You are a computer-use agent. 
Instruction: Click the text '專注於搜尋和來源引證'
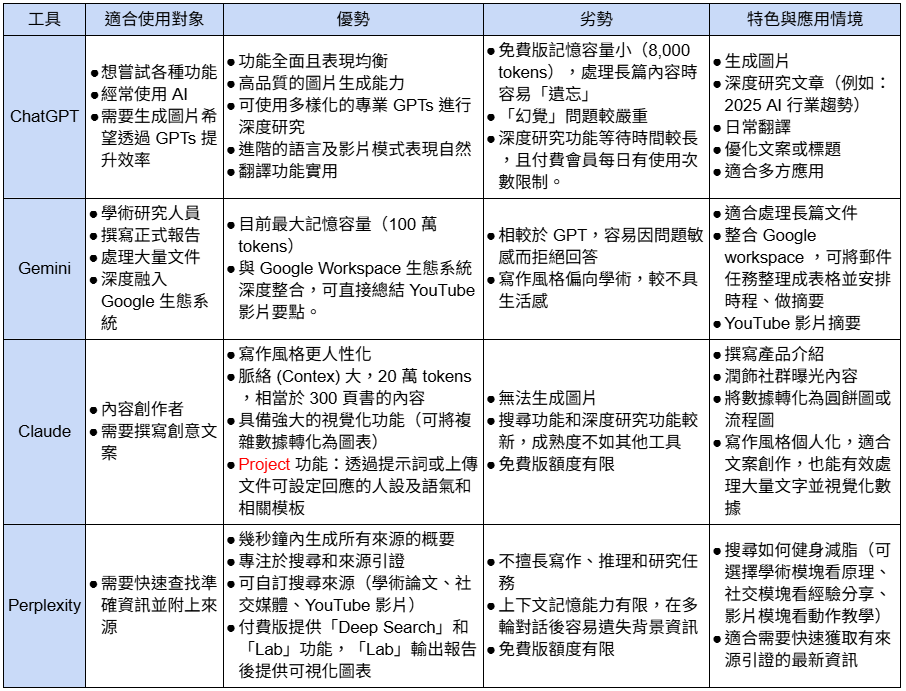[322, 560]
